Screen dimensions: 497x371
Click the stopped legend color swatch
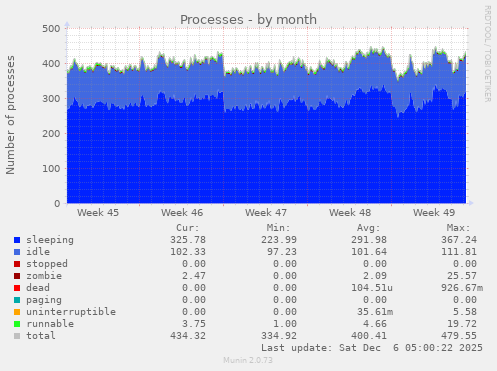(17, 264)
